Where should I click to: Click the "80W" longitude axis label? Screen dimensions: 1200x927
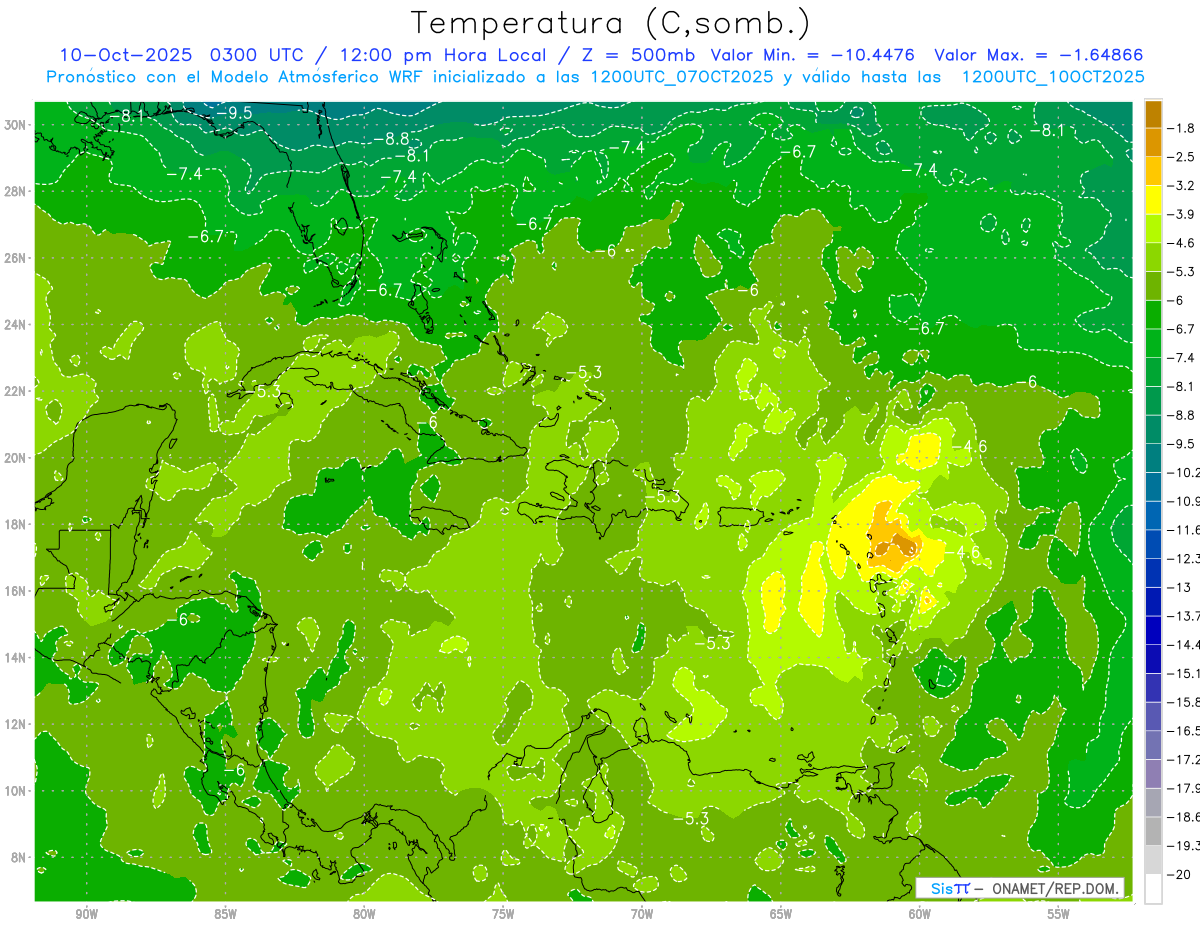(364, 913)
